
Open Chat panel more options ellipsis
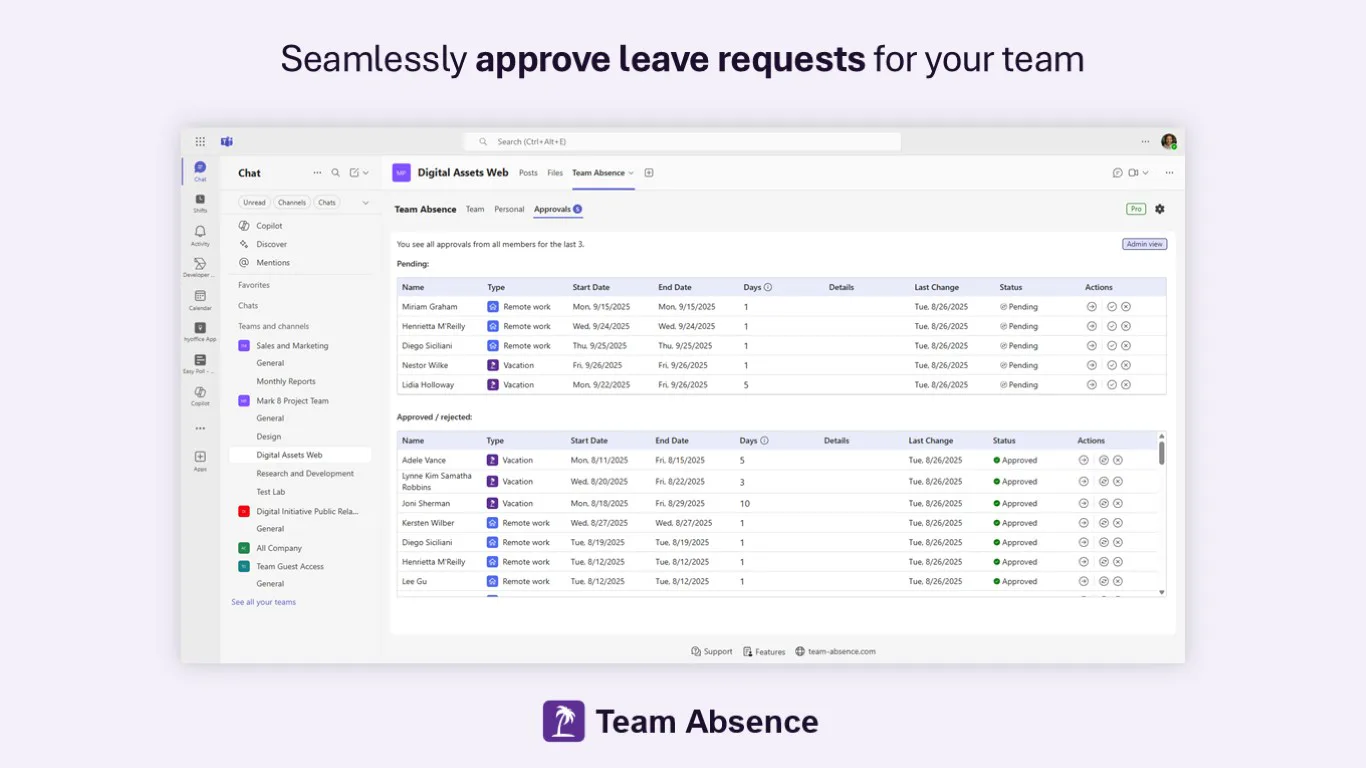(x=318, y=173)
